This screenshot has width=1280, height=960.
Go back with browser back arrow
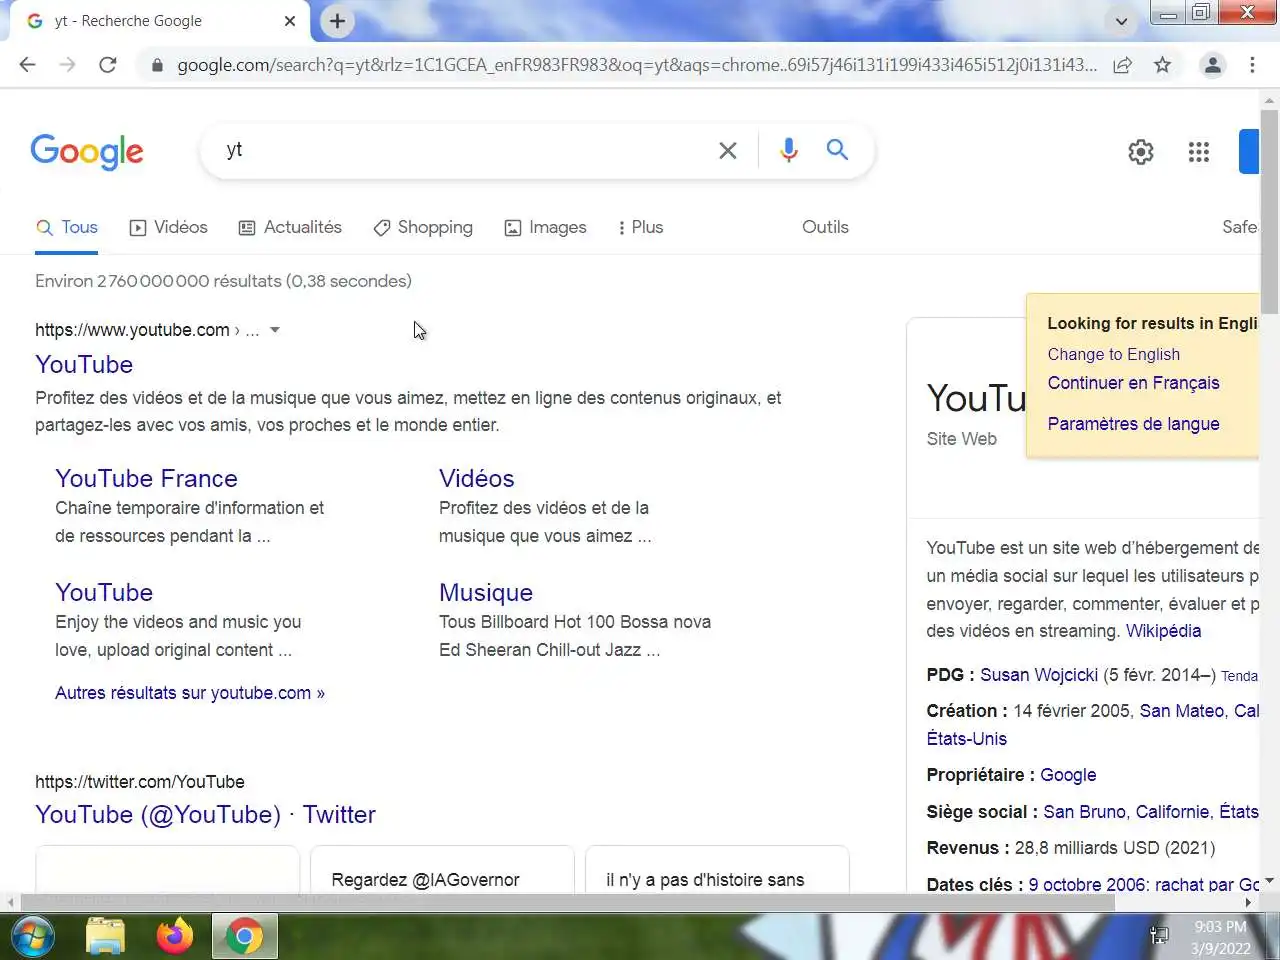(x=27, y=65)
